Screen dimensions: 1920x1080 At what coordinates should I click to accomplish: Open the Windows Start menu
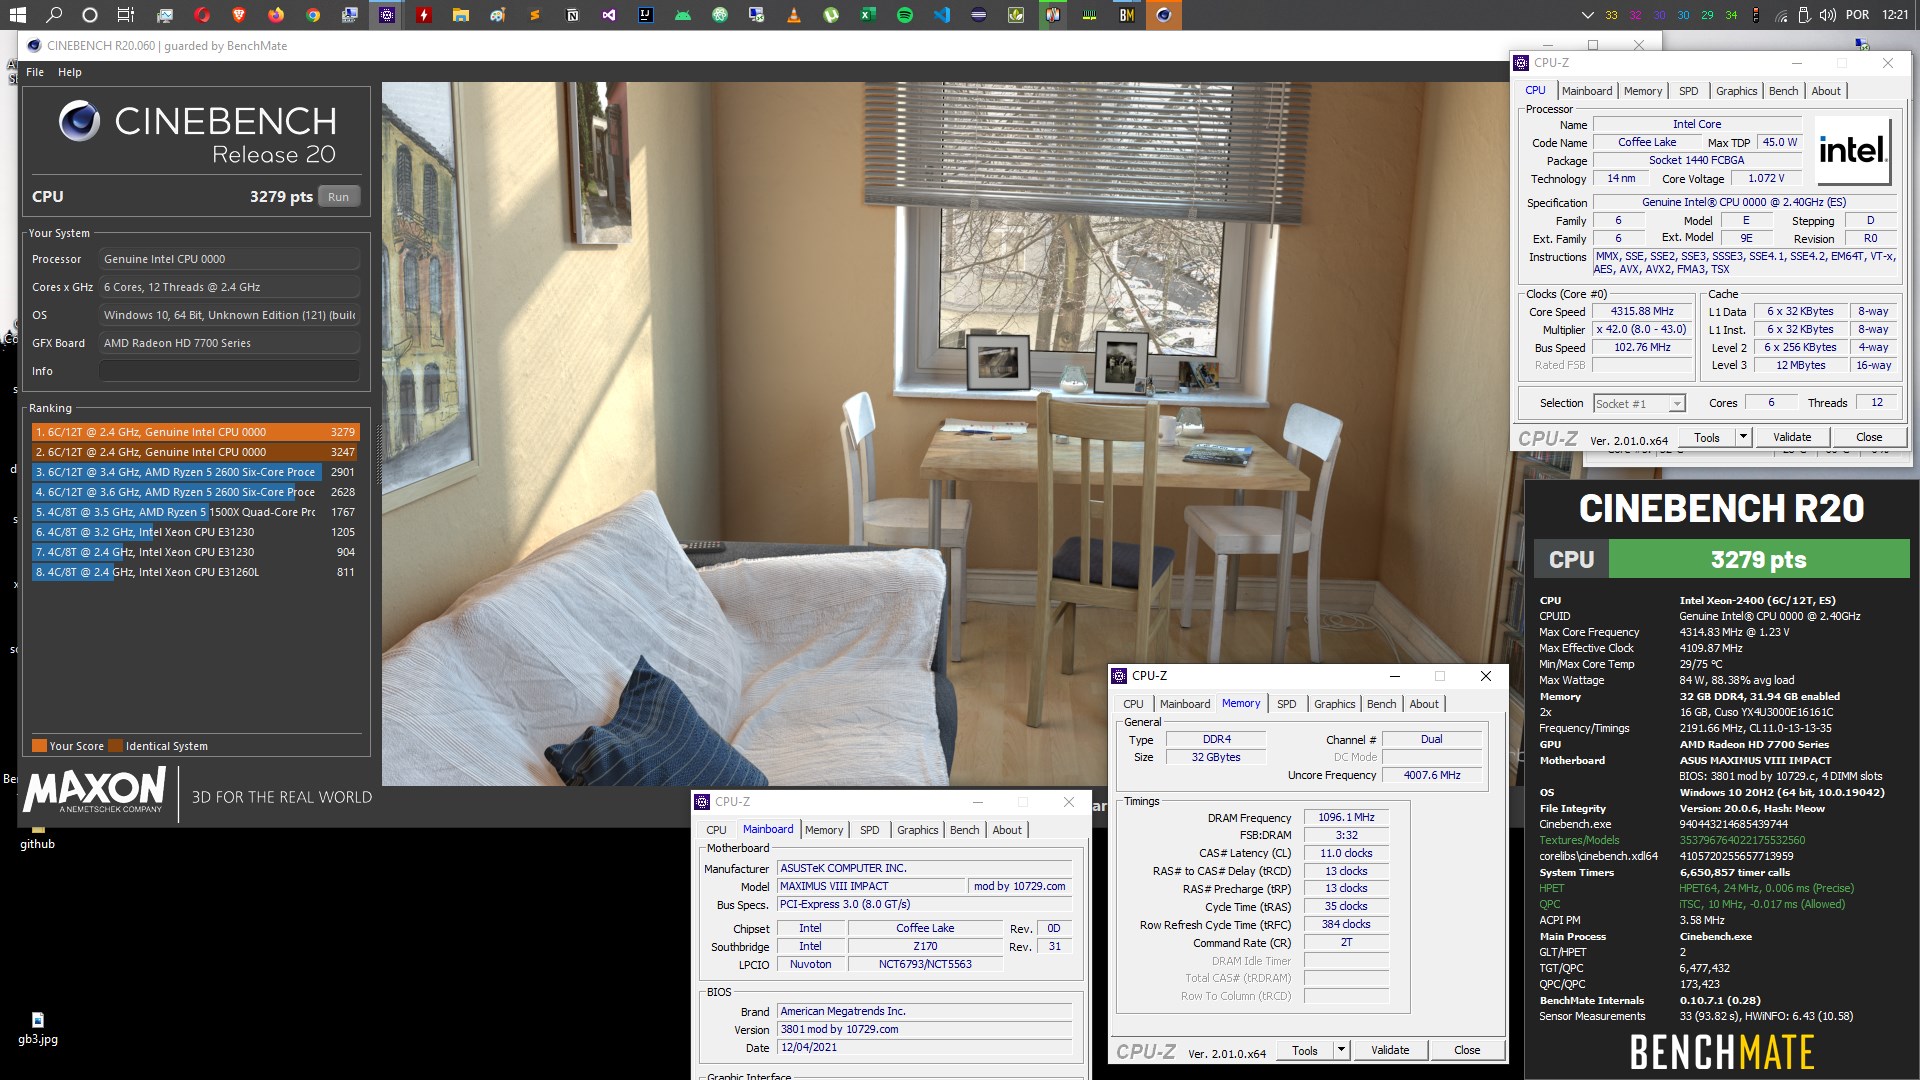[x=17, y=15]
